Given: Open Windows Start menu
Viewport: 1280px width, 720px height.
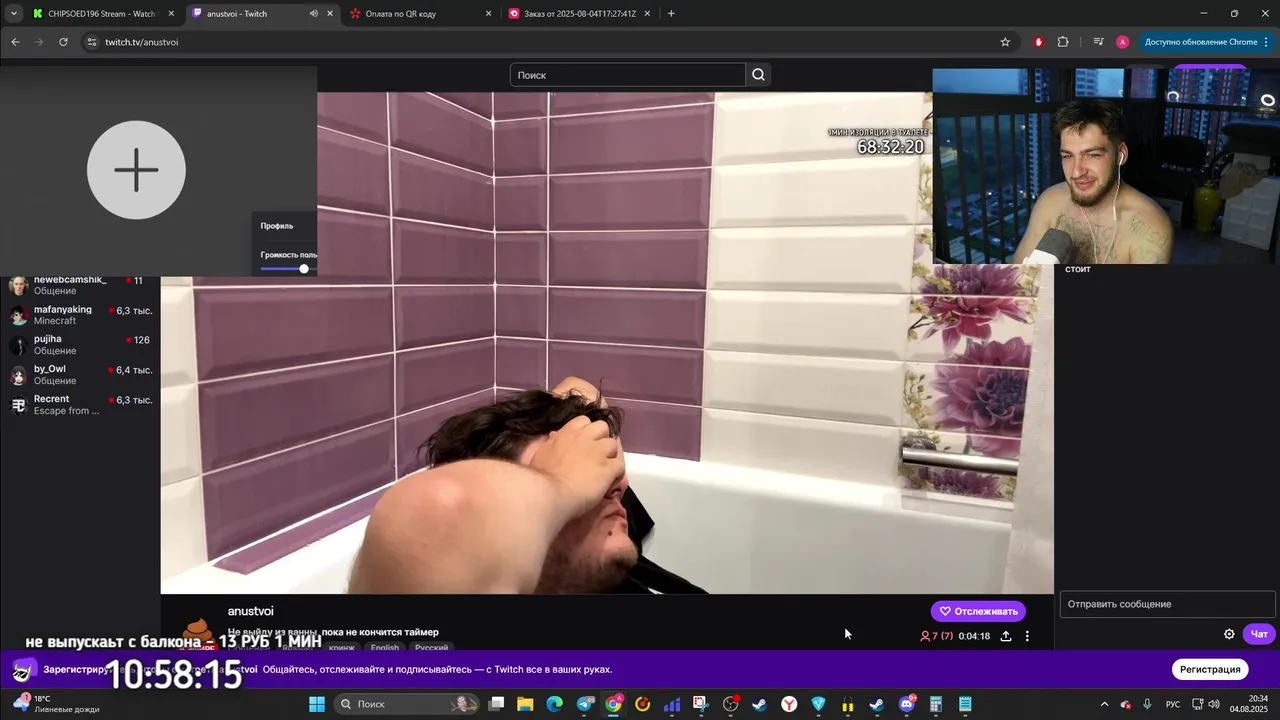Looking at the screenshot, I should click(x=317, y=704).
